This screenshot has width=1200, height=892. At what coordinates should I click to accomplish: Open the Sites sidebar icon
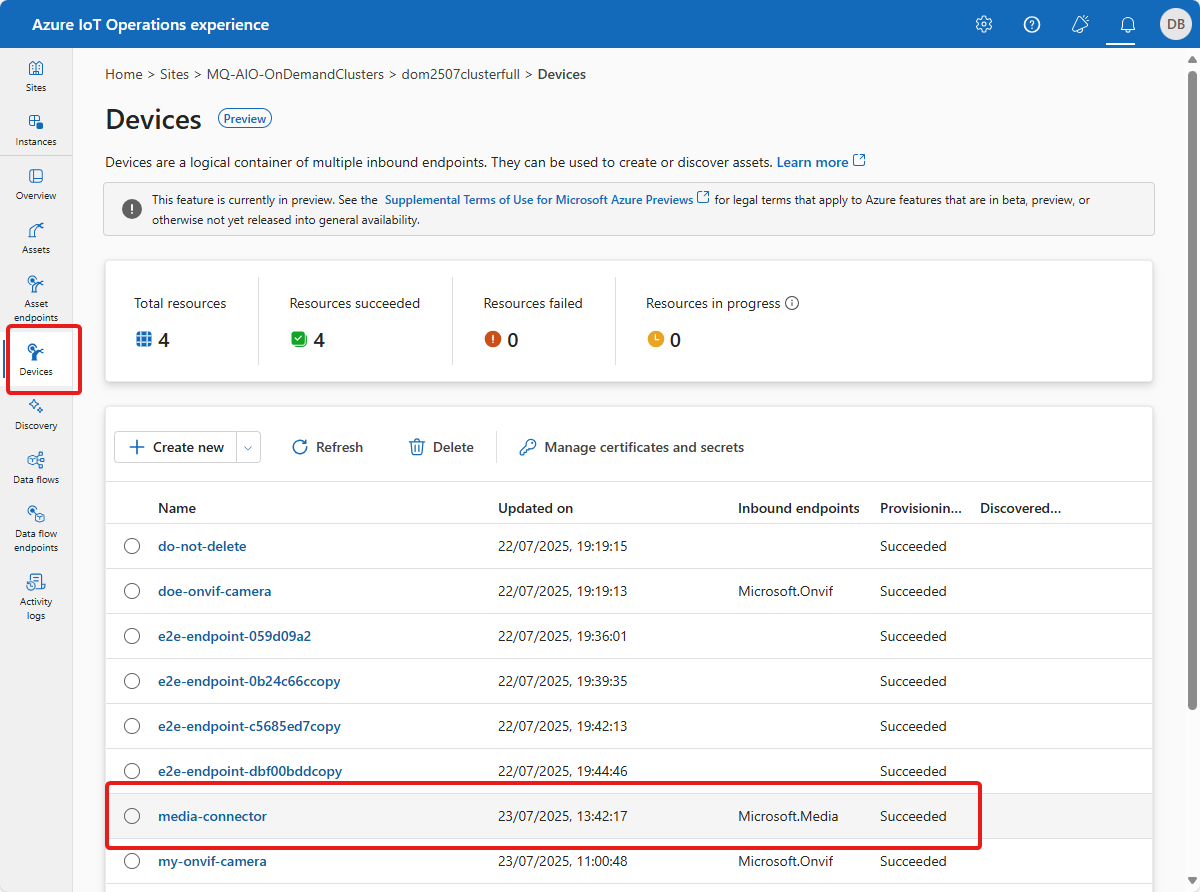point(36,76)
